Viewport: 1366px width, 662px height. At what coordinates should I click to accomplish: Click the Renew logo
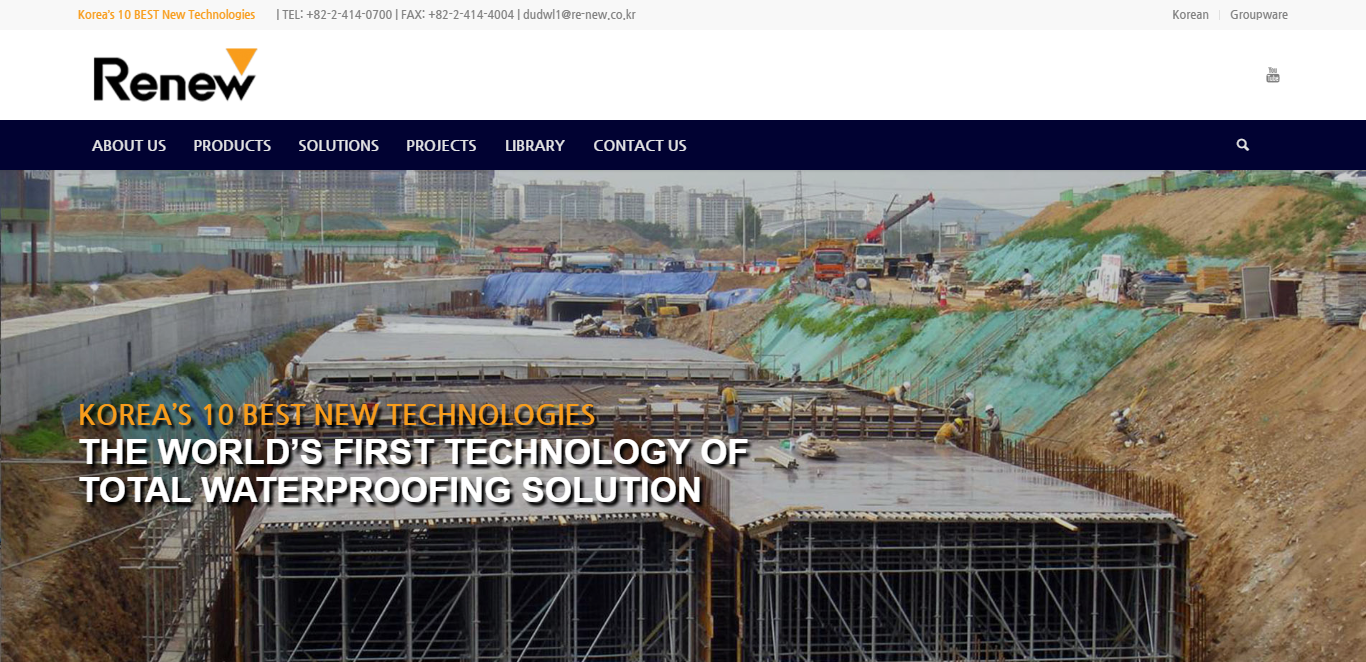click(175, 75)
